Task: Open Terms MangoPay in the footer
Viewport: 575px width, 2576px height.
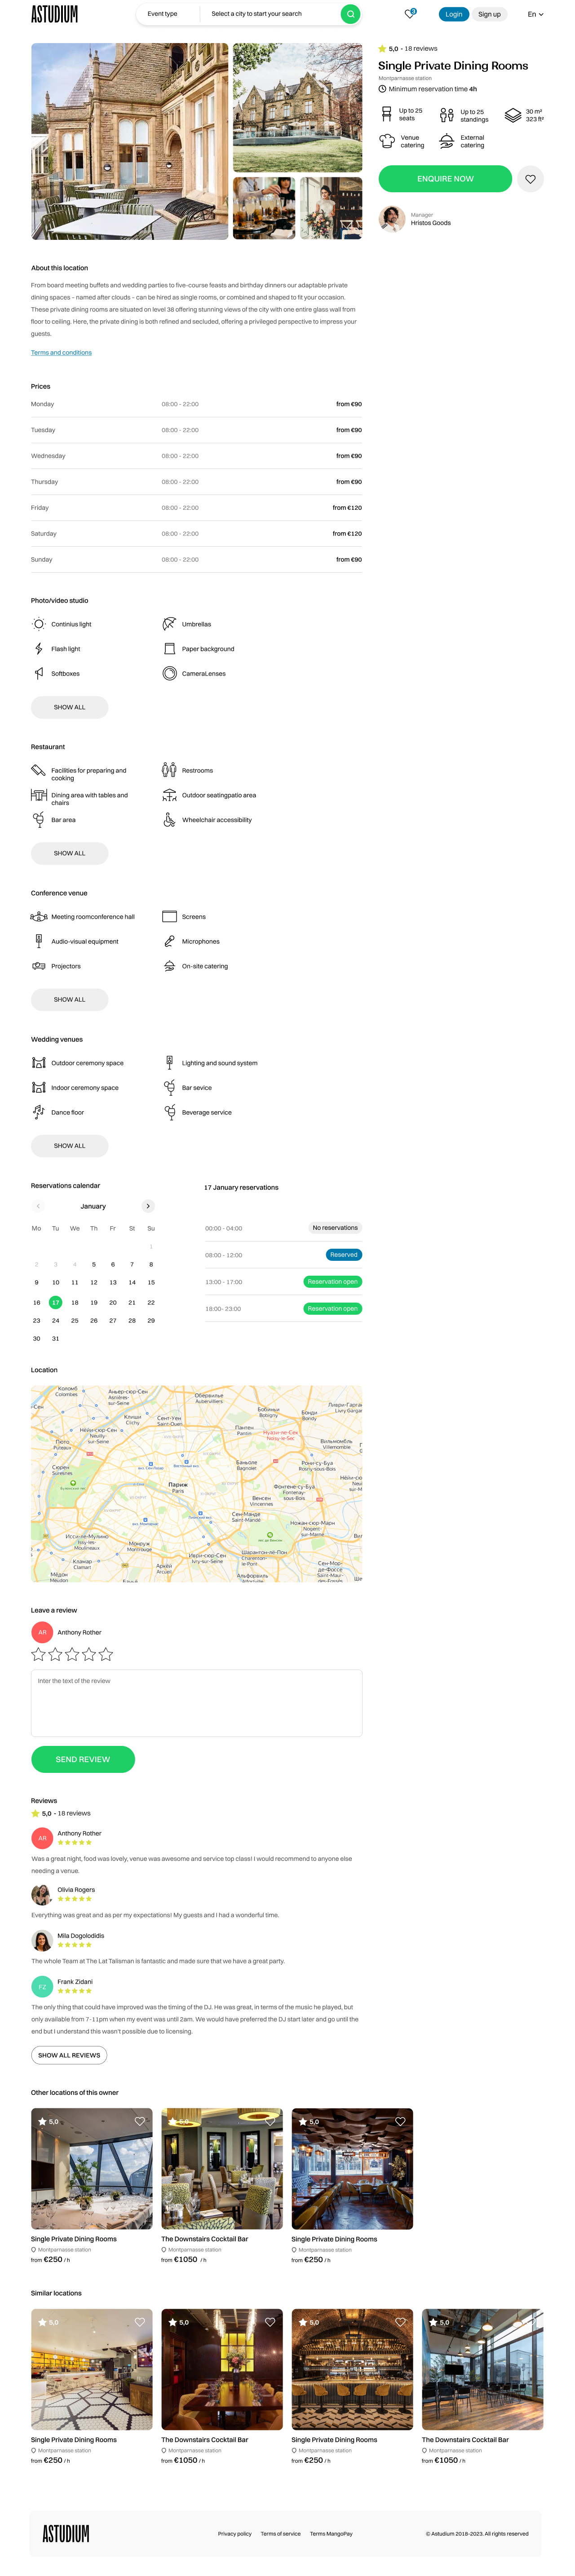Action: coord(331,2534)
